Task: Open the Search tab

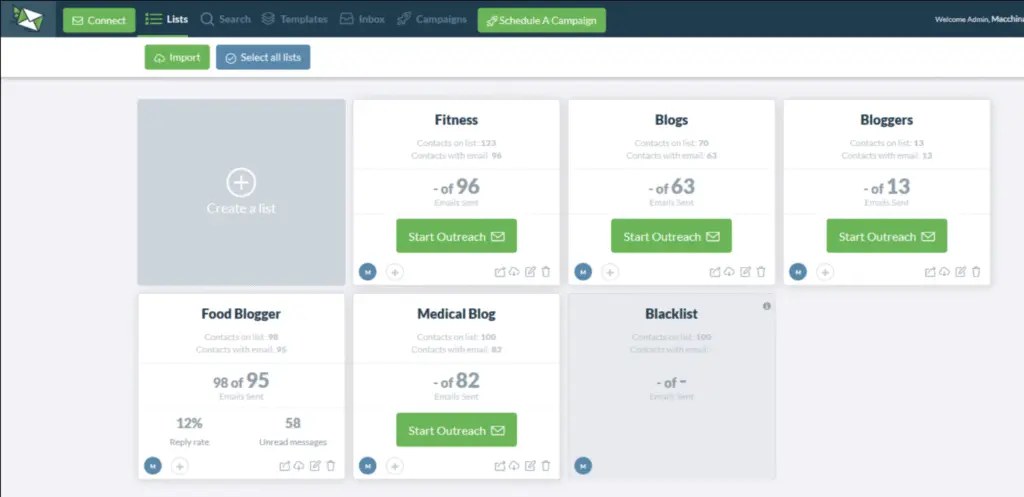Action: (x=226, y=20)
